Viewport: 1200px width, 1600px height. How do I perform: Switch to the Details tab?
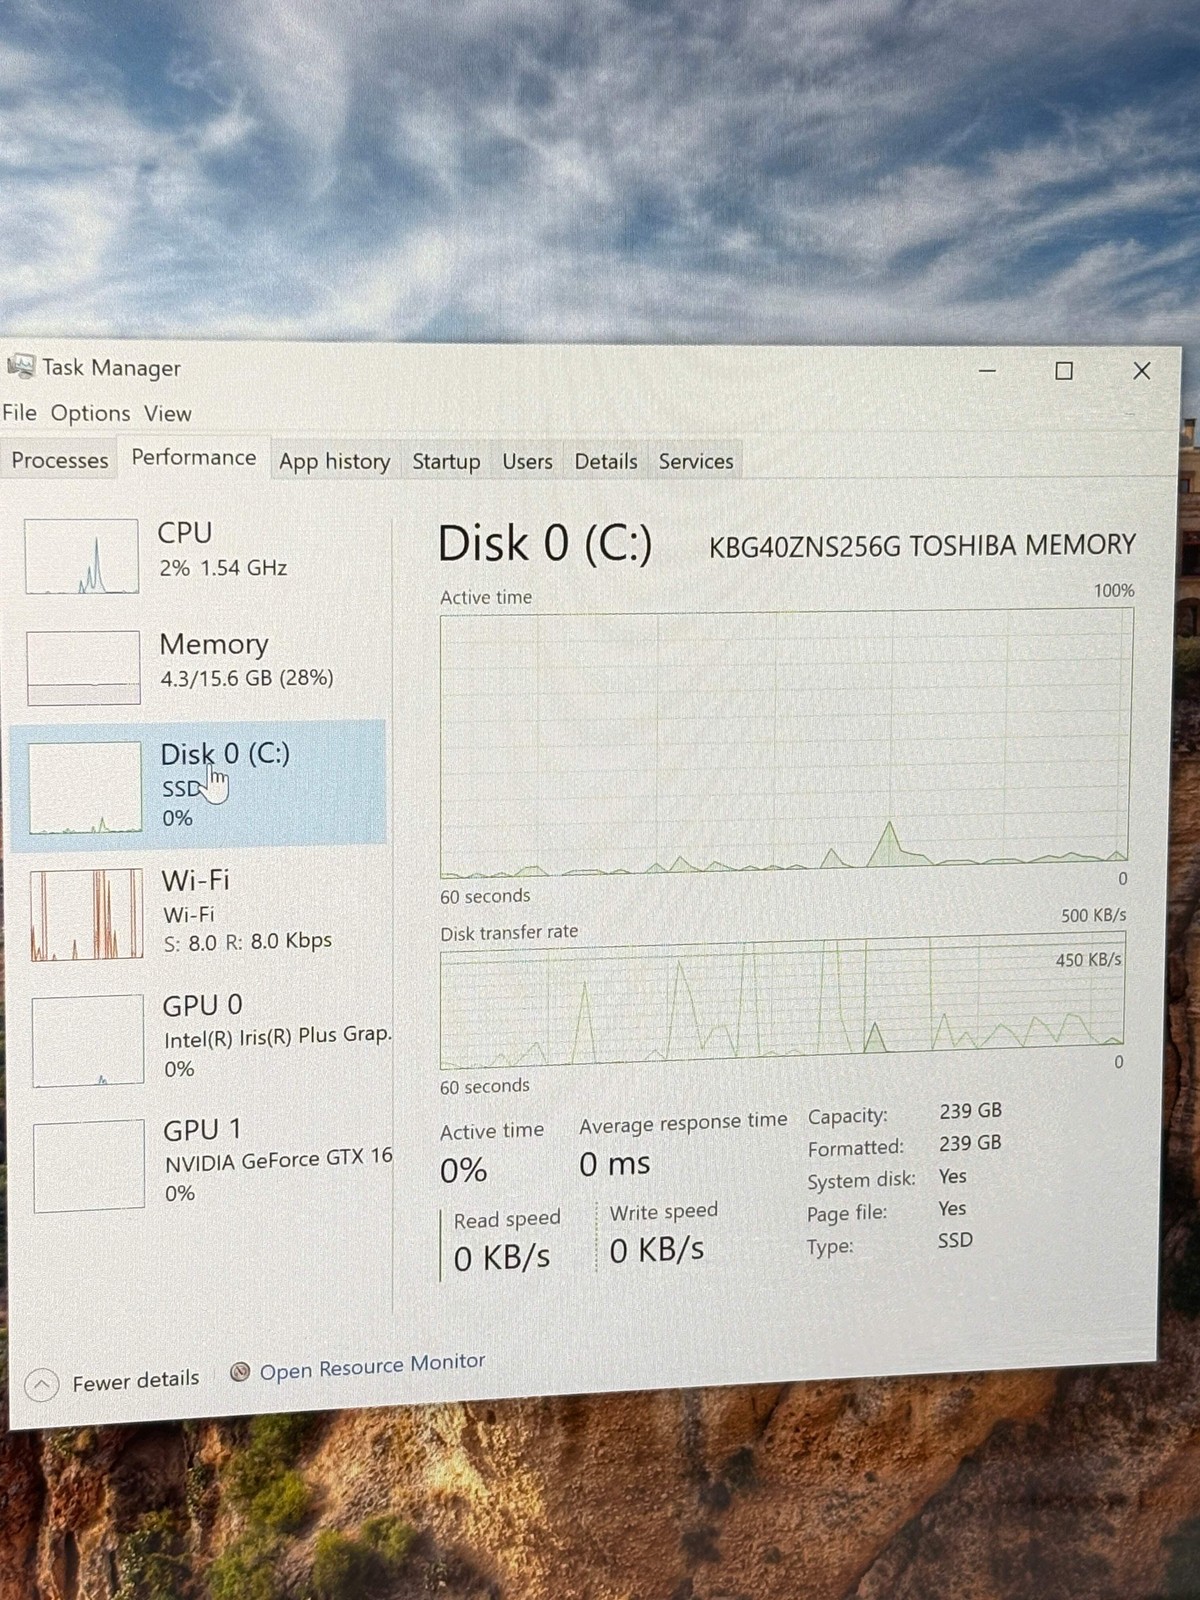pos(605,461)
